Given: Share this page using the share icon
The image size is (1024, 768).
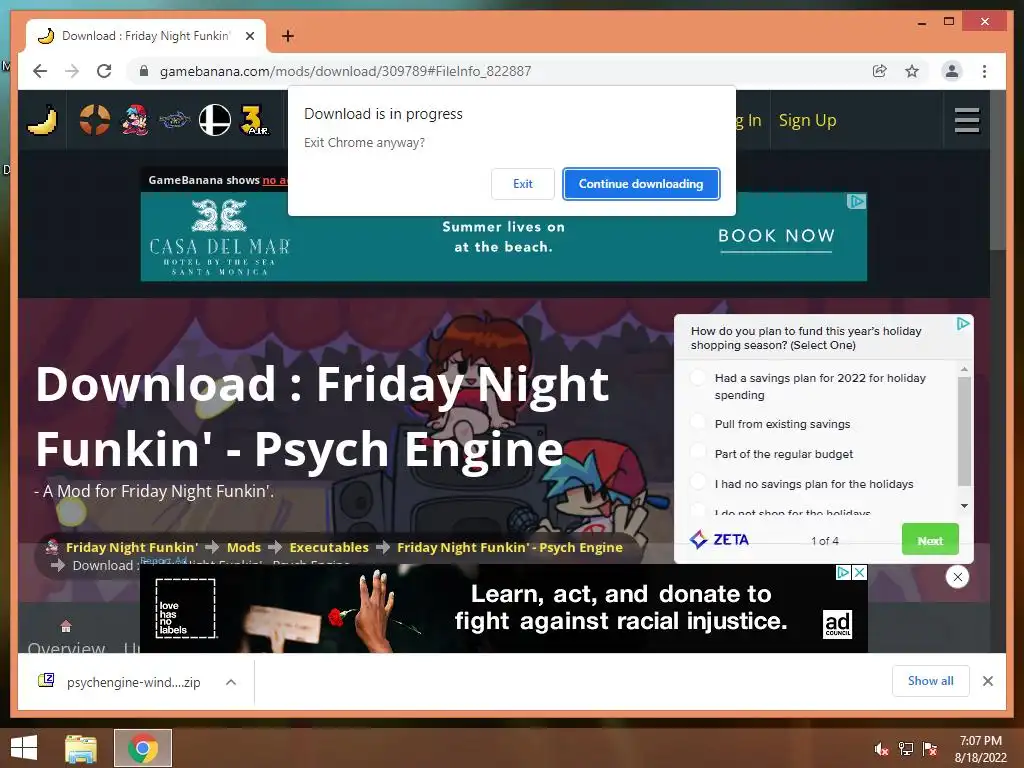Looking at the screenshot, I should pos(880,71).
